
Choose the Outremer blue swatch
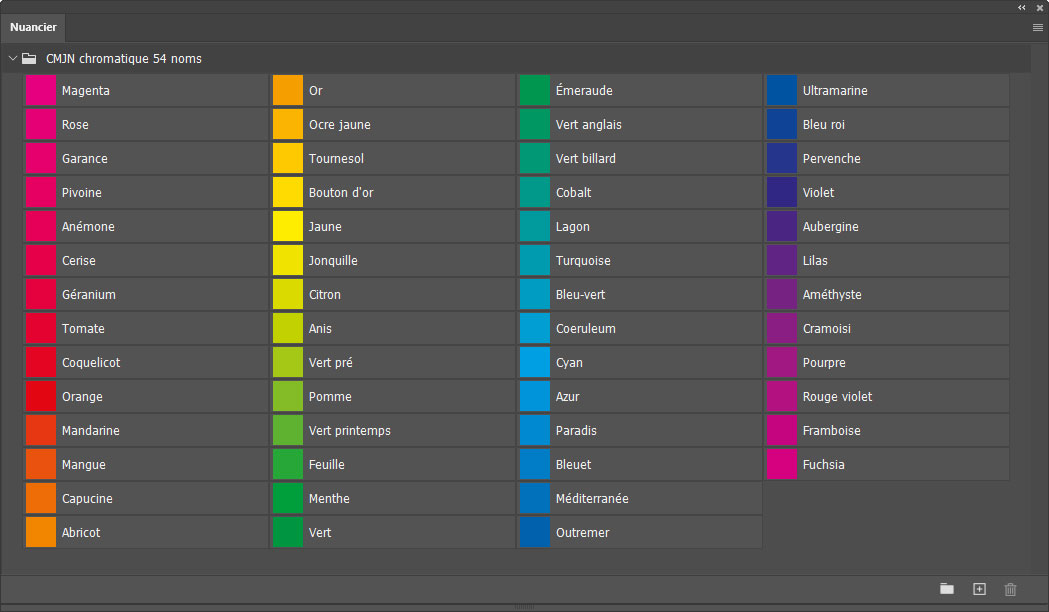click(x=535, y=533)
